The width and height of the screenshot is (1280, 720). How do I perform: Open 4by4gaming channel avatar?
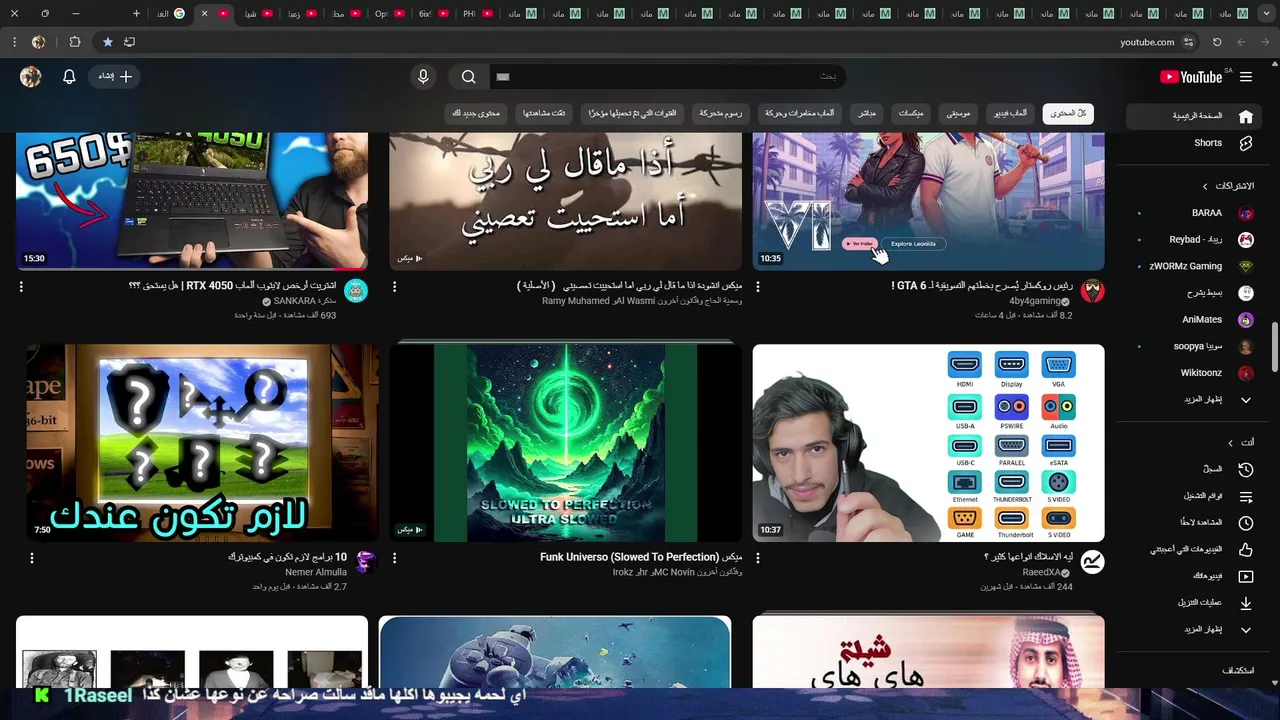pyautogui.click(x=1093, y=291)
